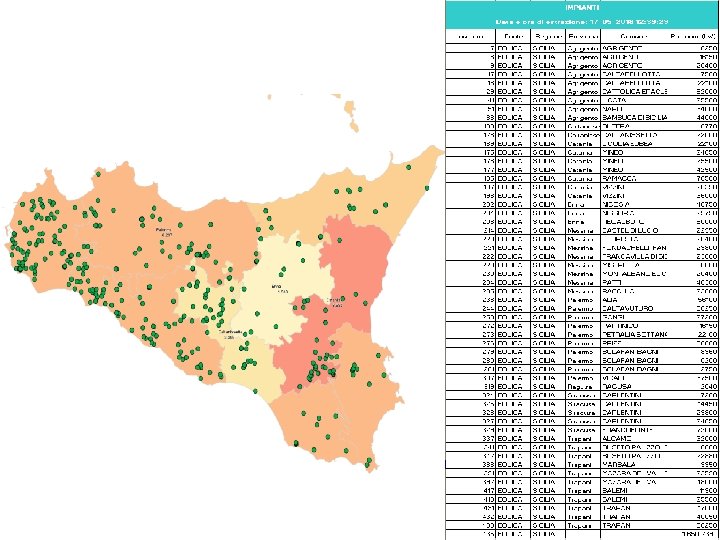Select the Potenza (kW) column header
This screenshot has width=720, height=540.
point(693,36)
